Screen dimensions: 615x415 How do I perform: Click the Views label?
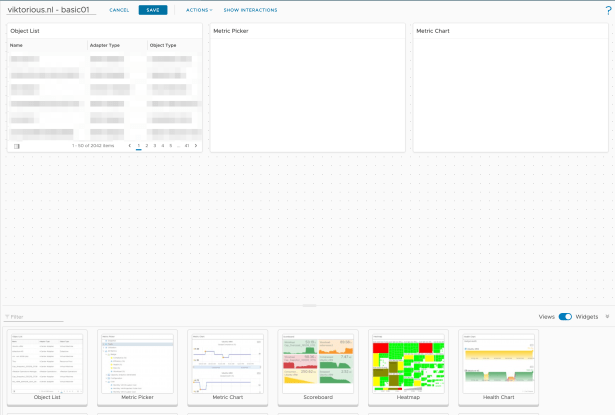point(546,317)
